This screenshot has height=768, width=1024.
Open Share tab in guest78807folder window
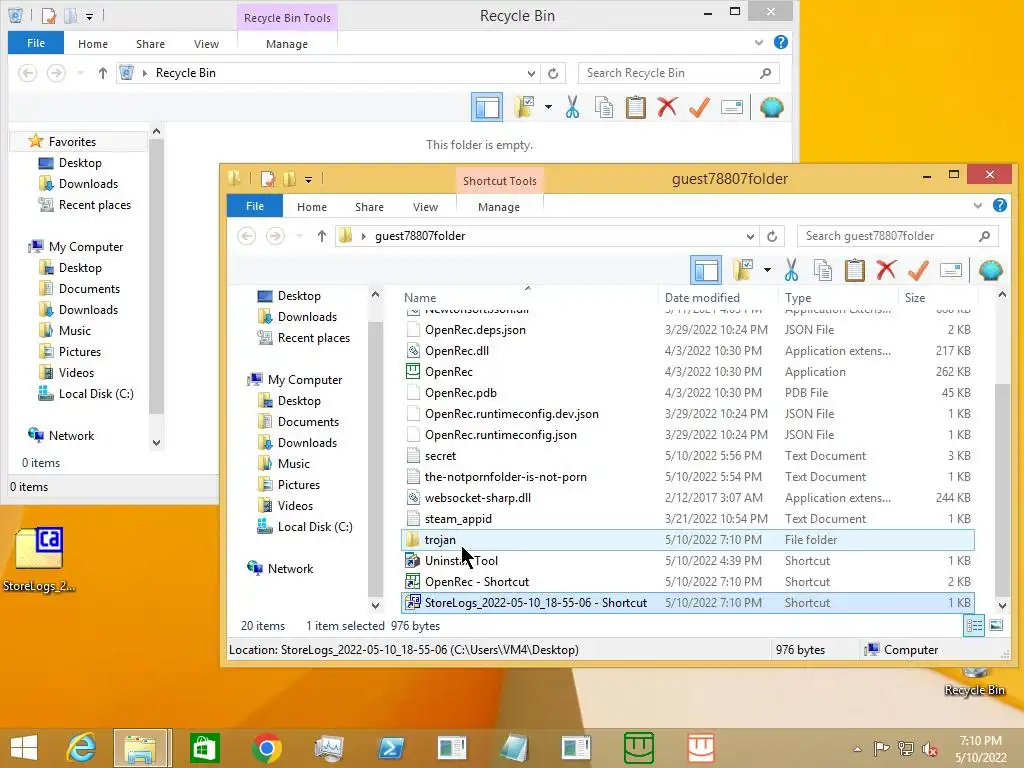pos(369,207)
